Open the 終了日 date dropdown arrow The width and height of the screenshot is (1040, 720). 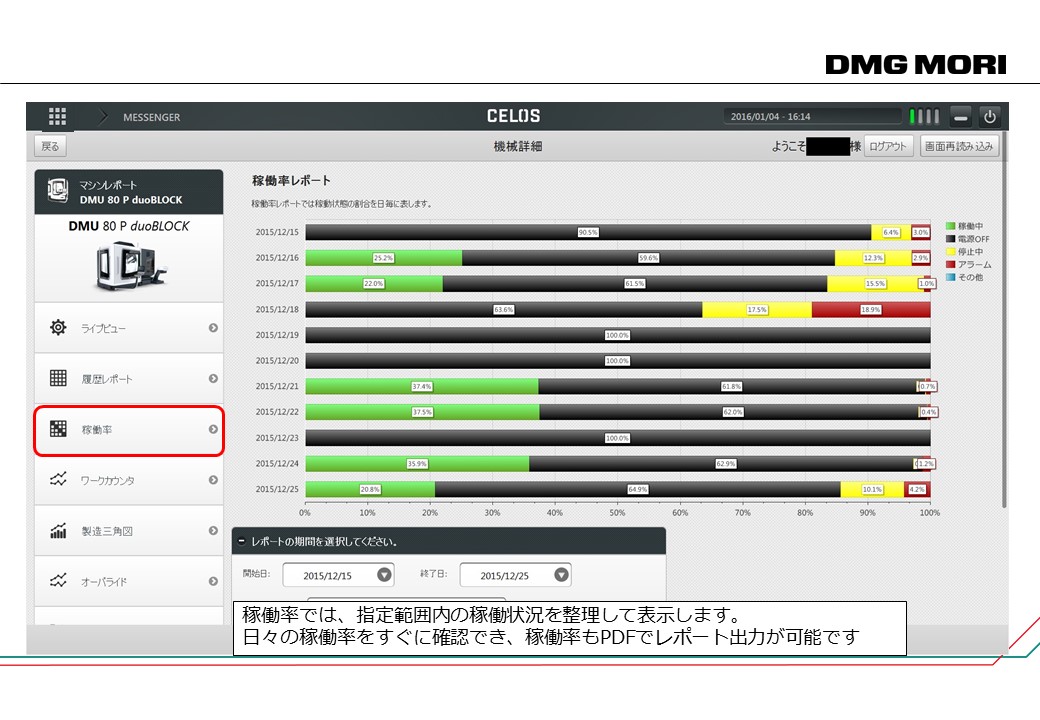click(x=561, y=575)
